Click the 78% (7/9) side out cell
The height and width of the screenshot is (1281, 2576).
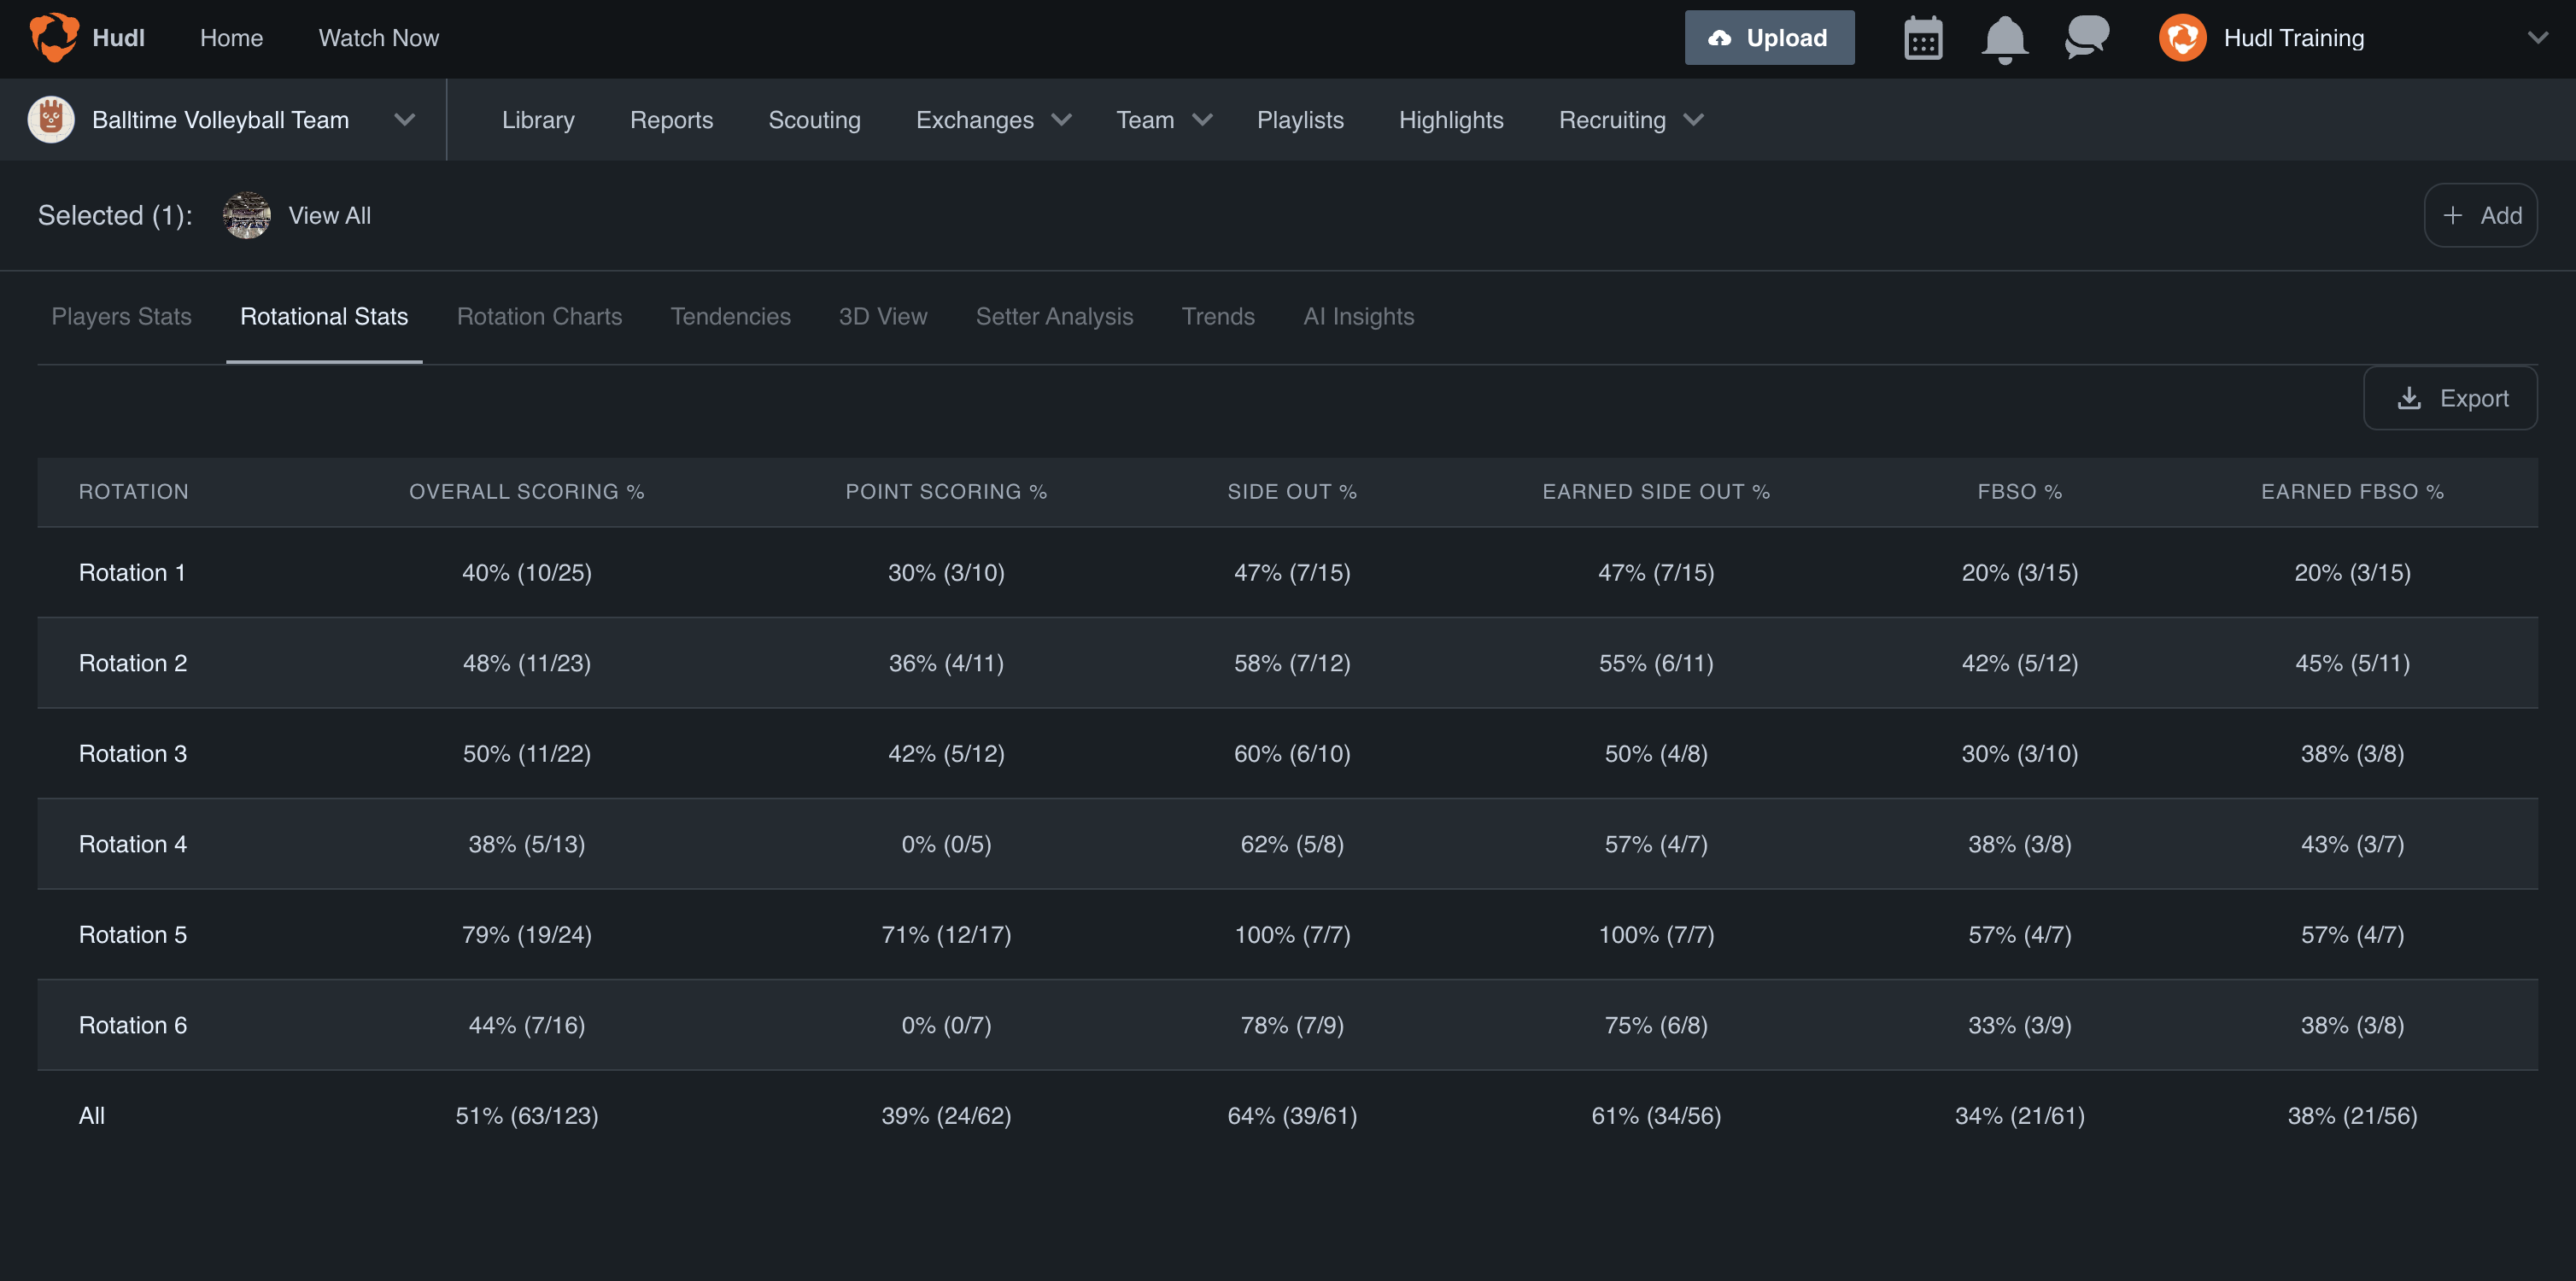click(x=1292, y=1025)
